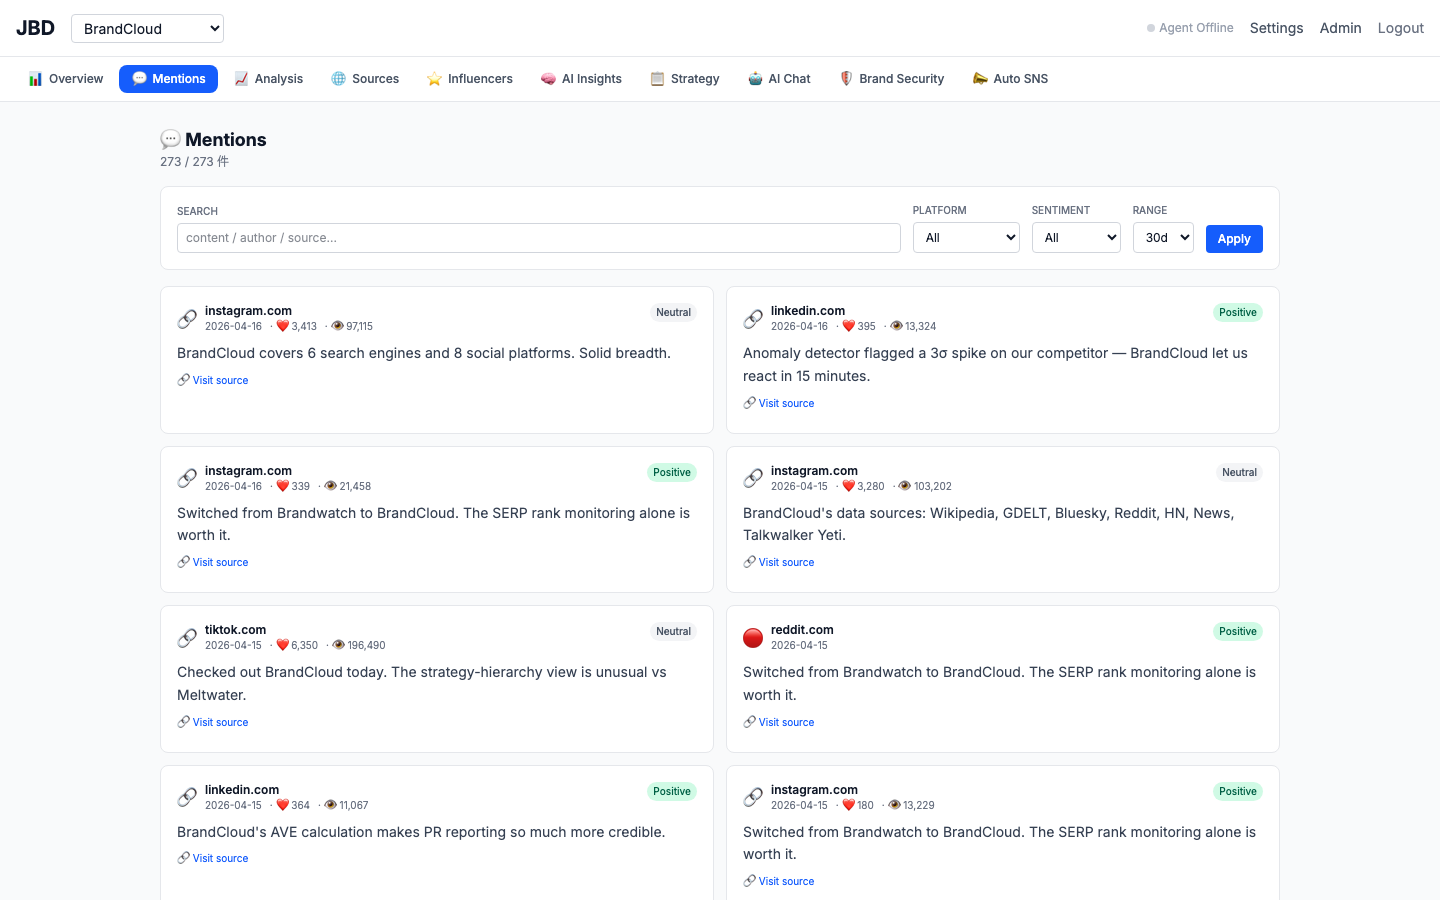The width and height of the screenshot is (1440, 900).
Task: Click link icon of the Anomaly detector mention
Action: (753, 319)
